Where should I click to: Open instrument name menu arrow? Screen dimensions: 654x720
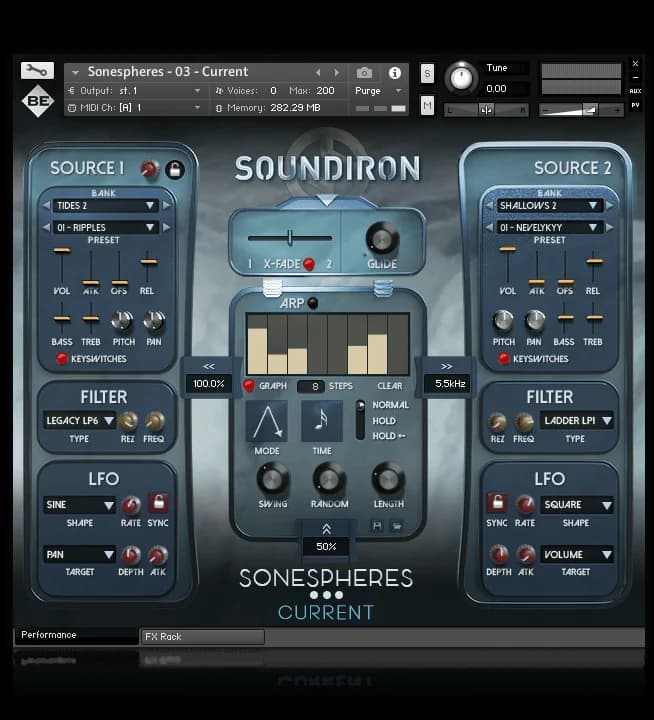75,73
